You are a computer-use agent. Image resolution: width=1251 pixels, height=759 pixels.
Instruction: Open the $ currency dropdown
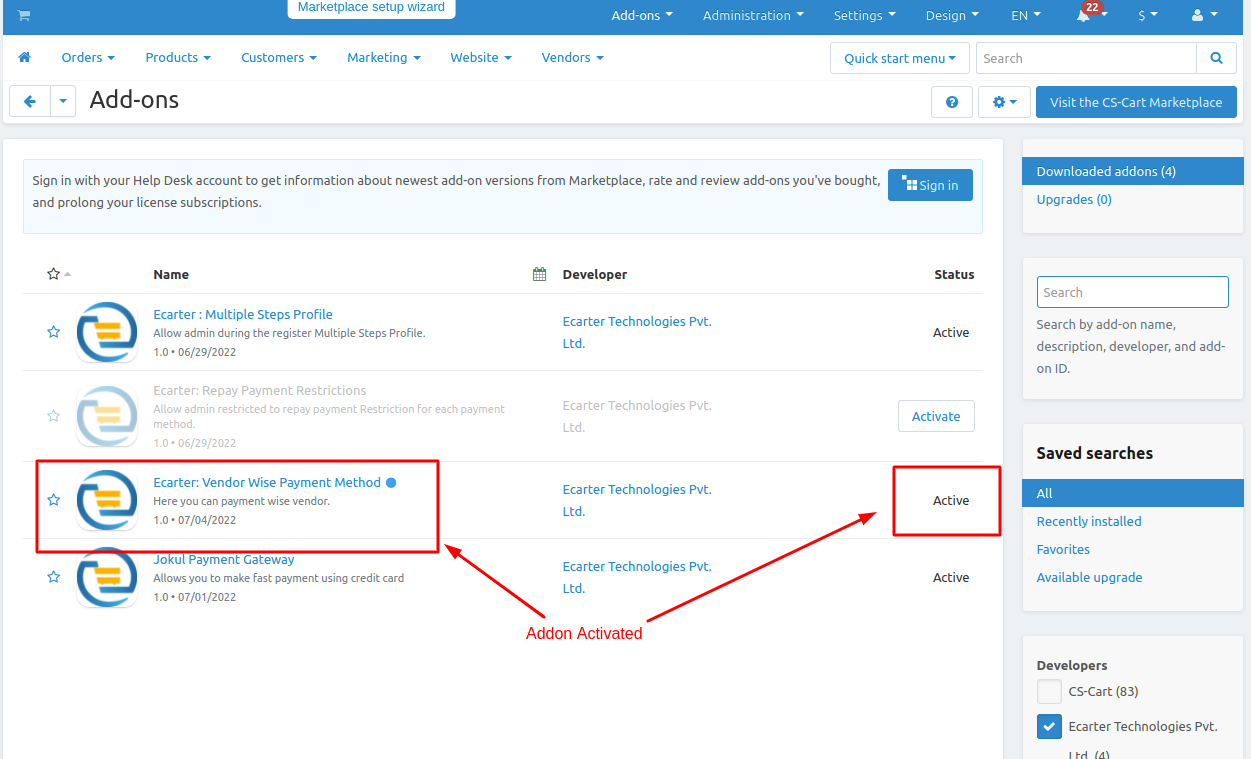(1148, 16)
